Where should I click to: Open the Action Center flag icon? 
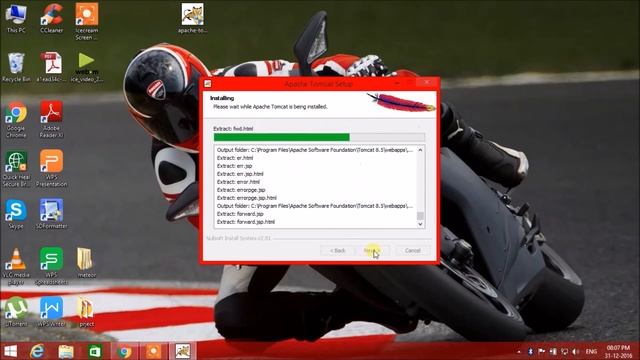(542, 351)
